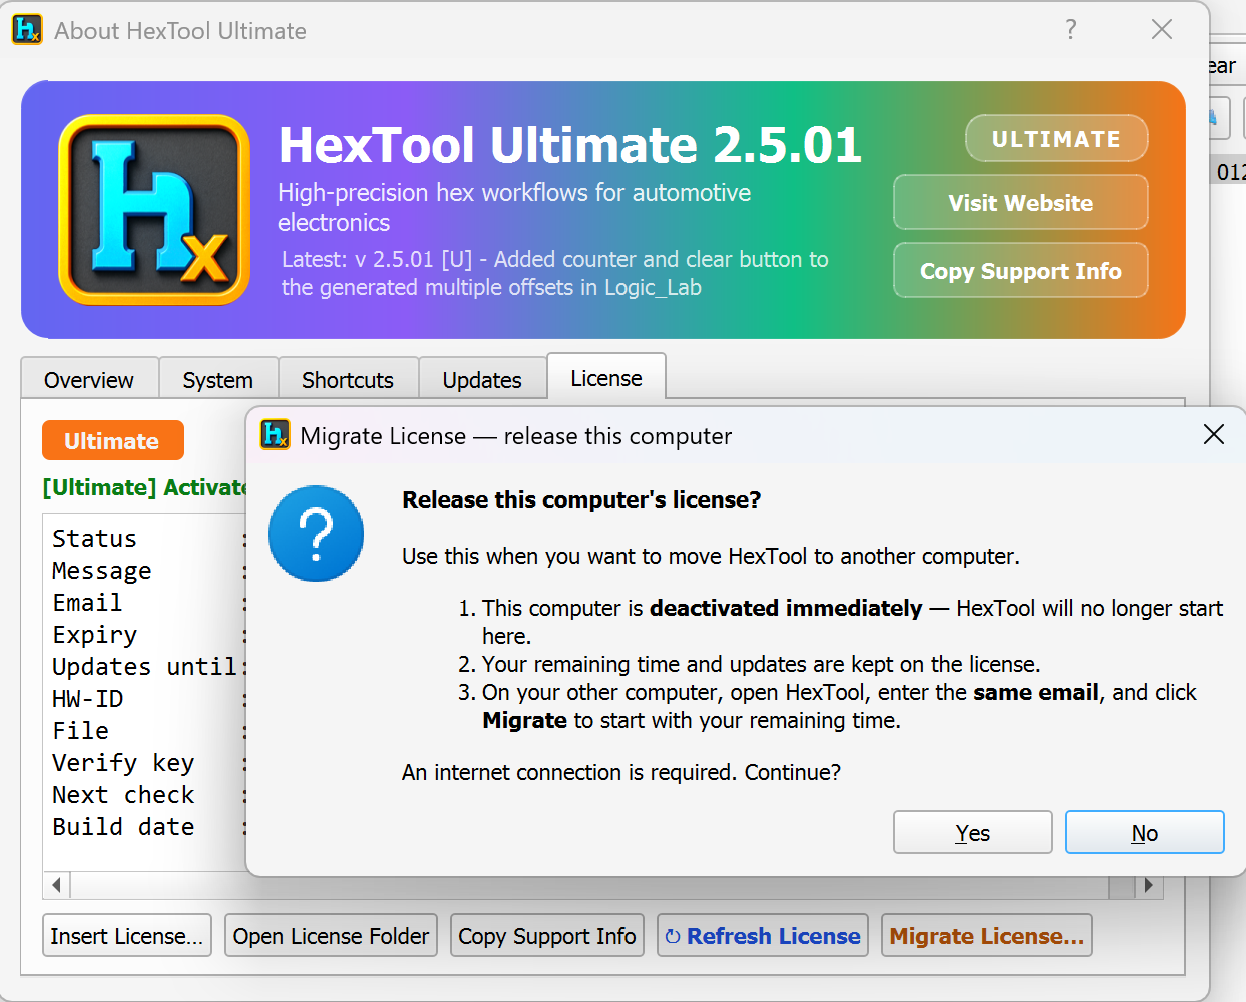Click the orange Ultimate label
The width and height of the screenshot is (1246, 1002).
112,441
